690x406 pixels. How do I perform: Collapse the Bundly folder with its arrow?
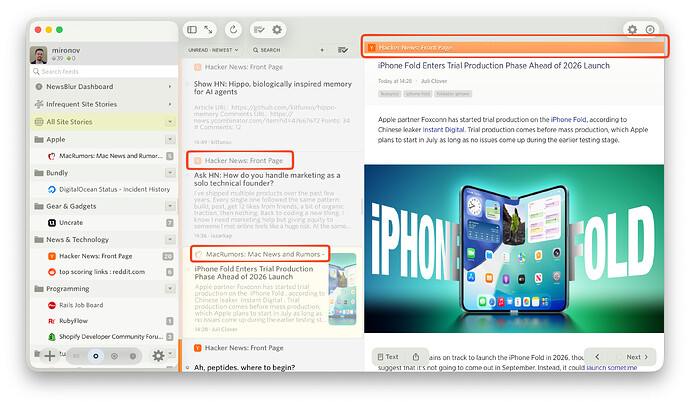point(170,172)
